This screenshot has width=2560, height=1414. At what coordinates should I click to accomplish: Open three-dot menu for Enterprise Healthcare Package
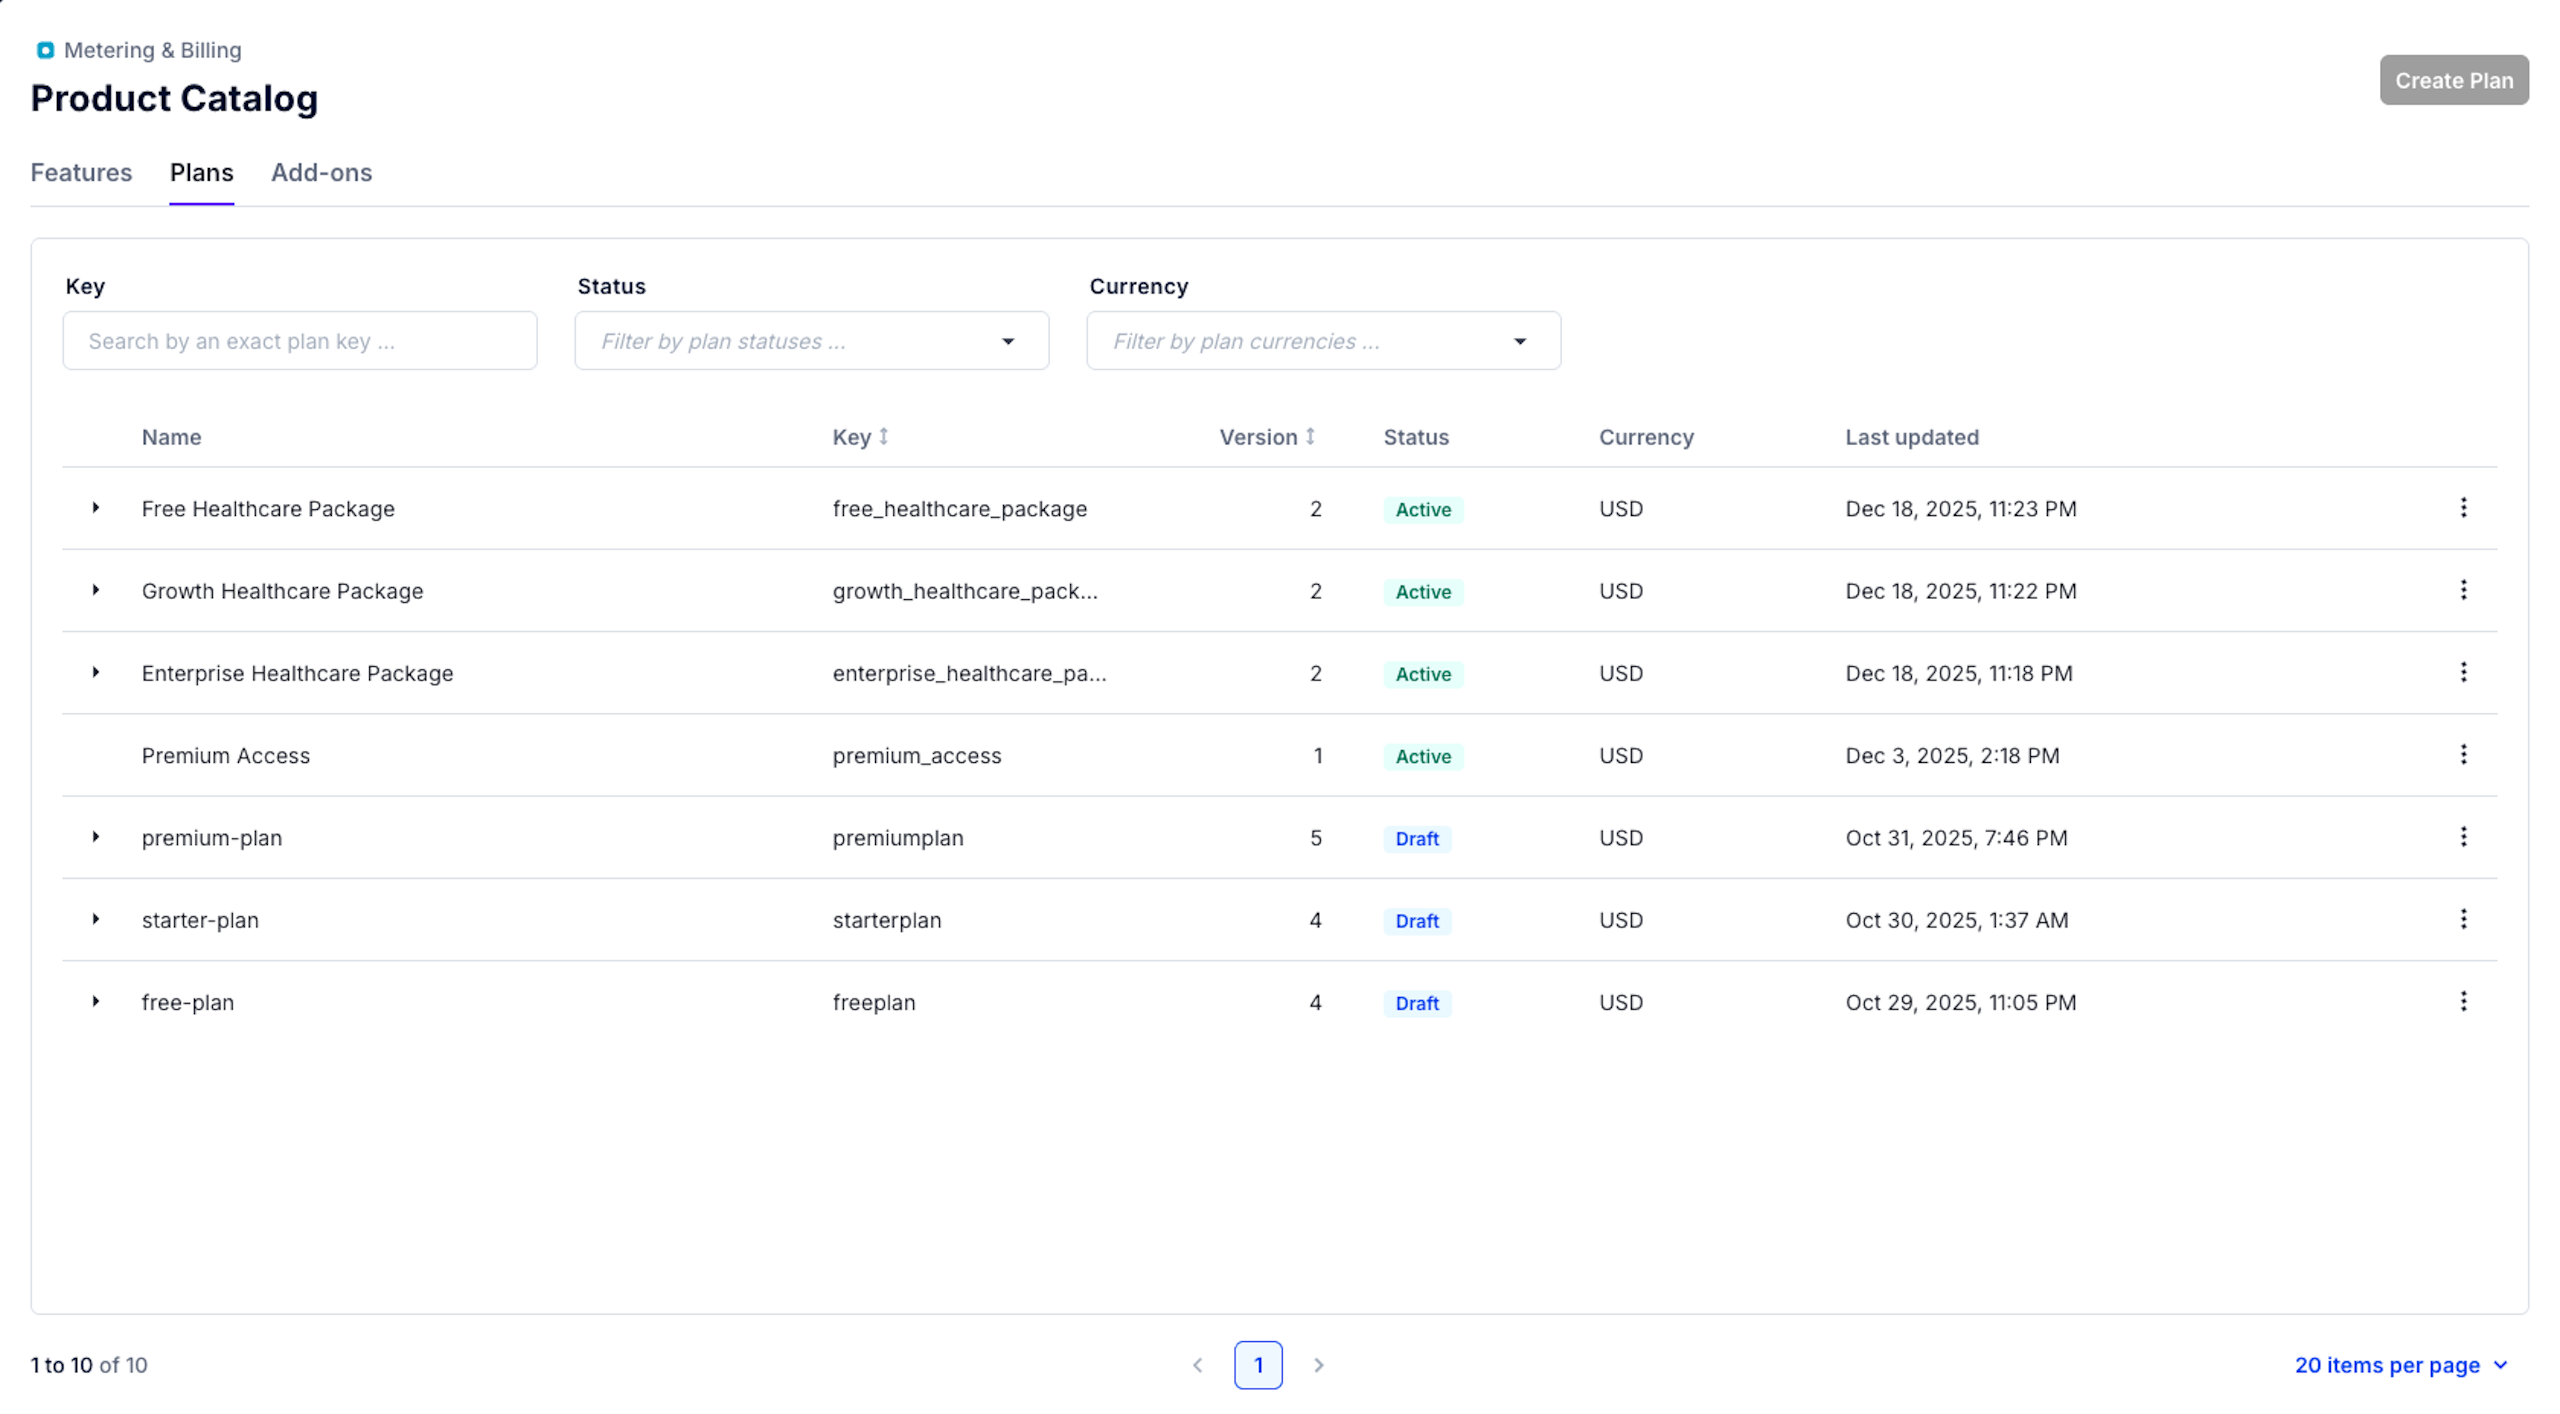point(2462,672)
